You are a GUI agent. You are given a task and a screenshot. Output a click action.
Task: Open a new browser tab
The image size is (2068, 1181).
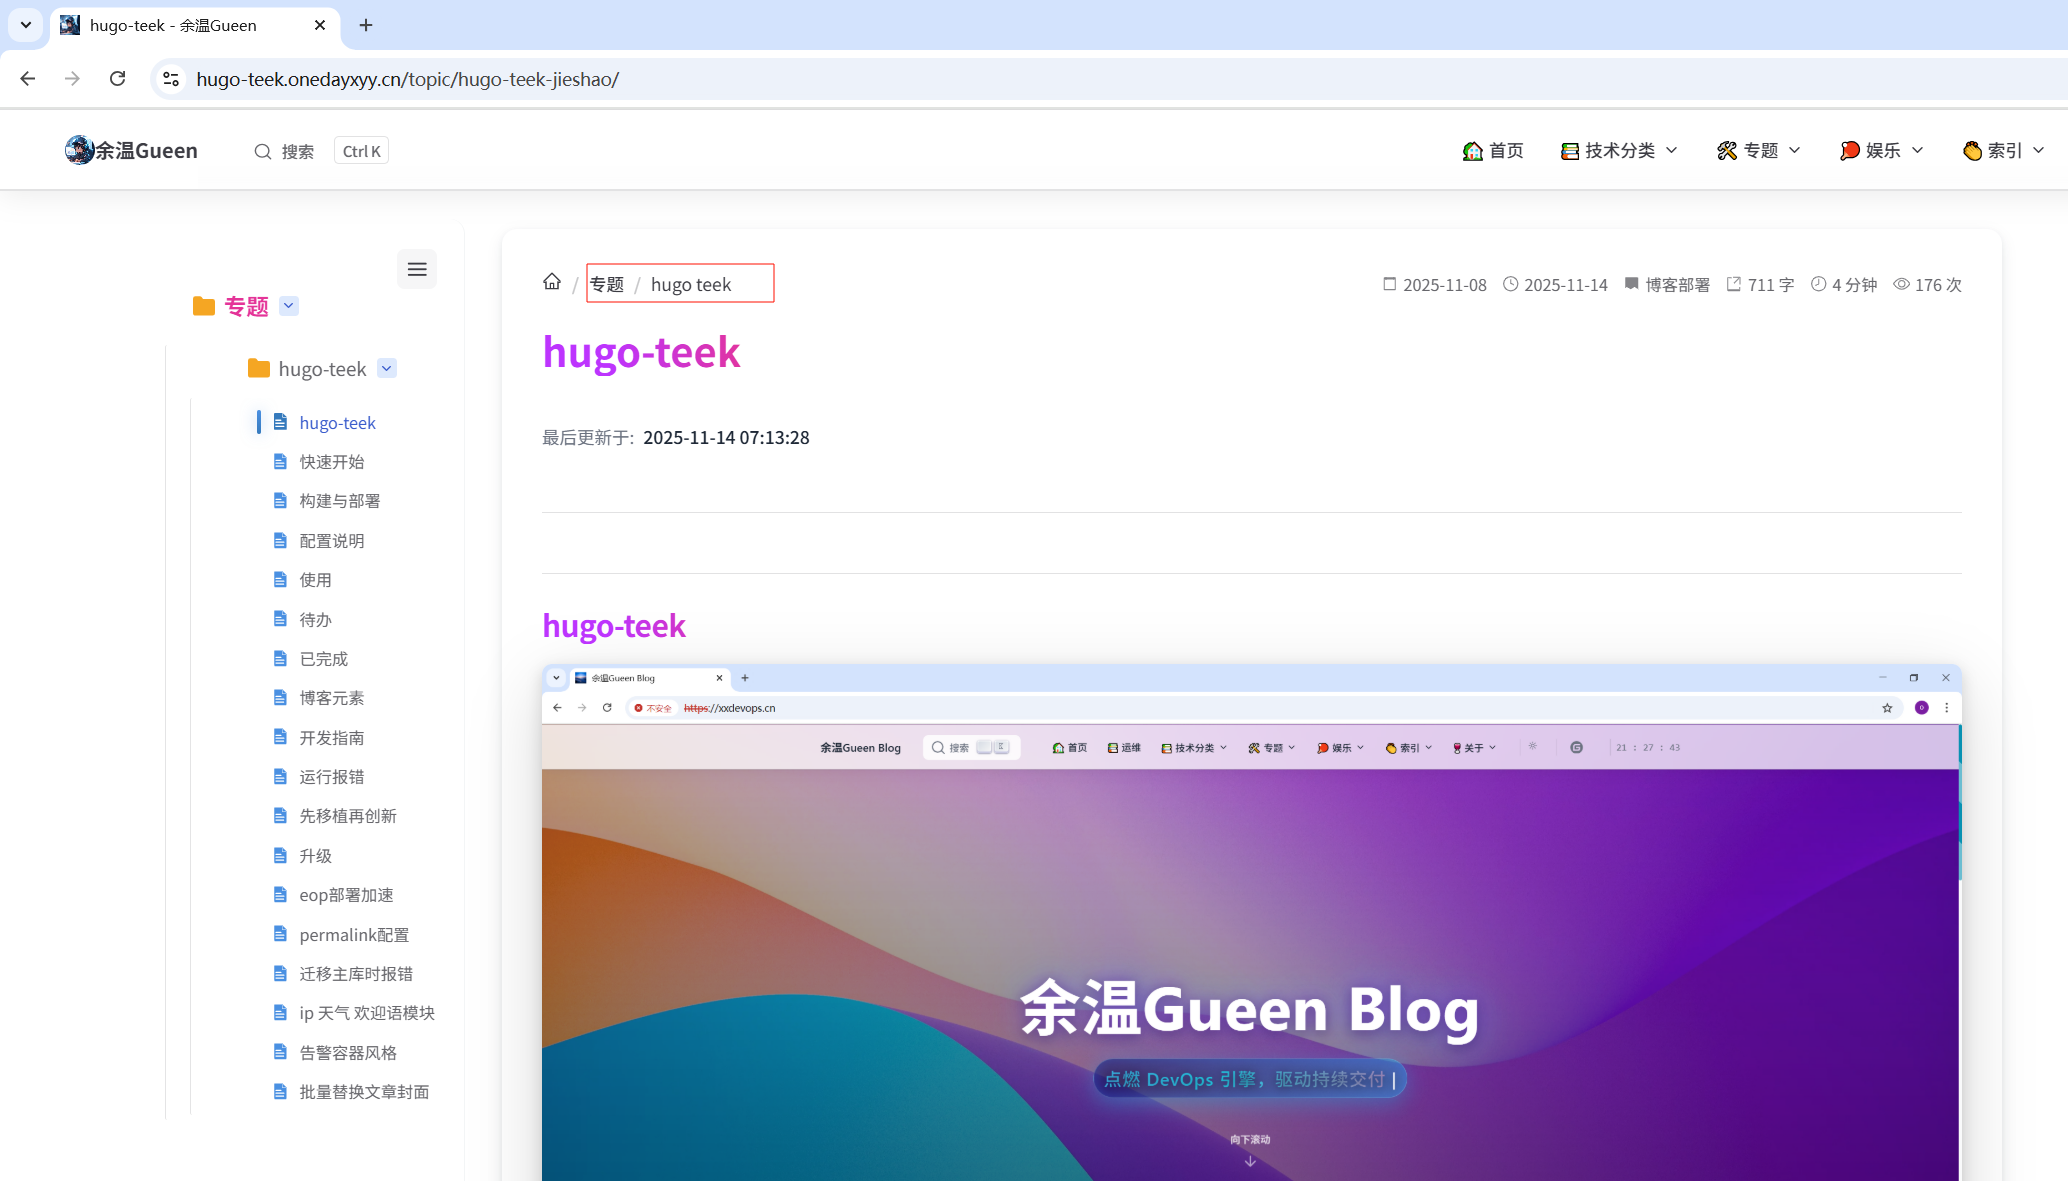point(366,25)
